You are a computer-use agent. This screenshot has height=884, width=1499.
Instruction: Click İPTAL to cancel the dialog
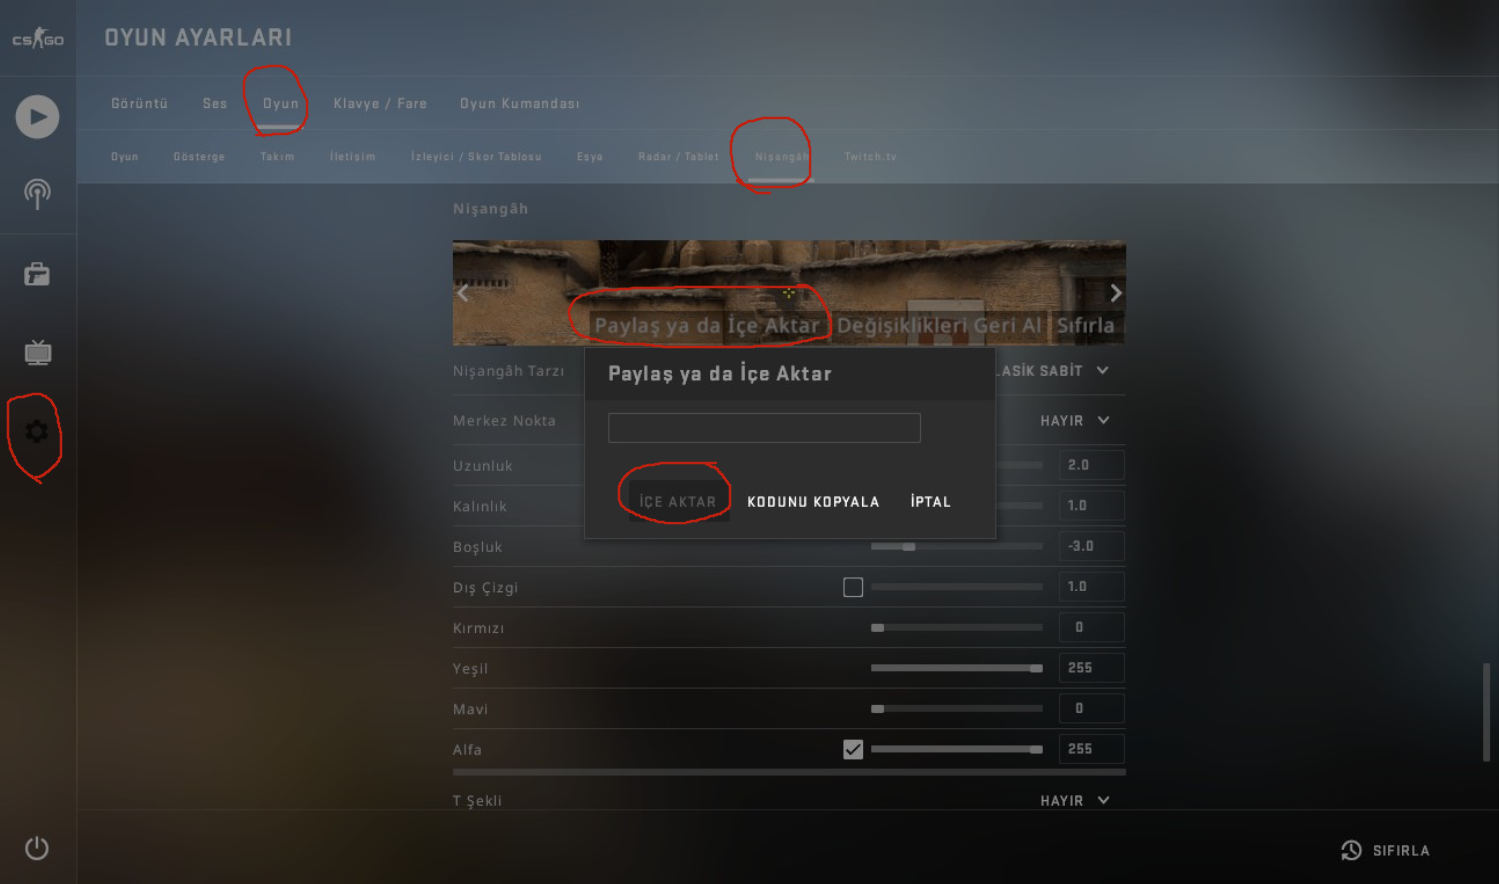(931, 502)
